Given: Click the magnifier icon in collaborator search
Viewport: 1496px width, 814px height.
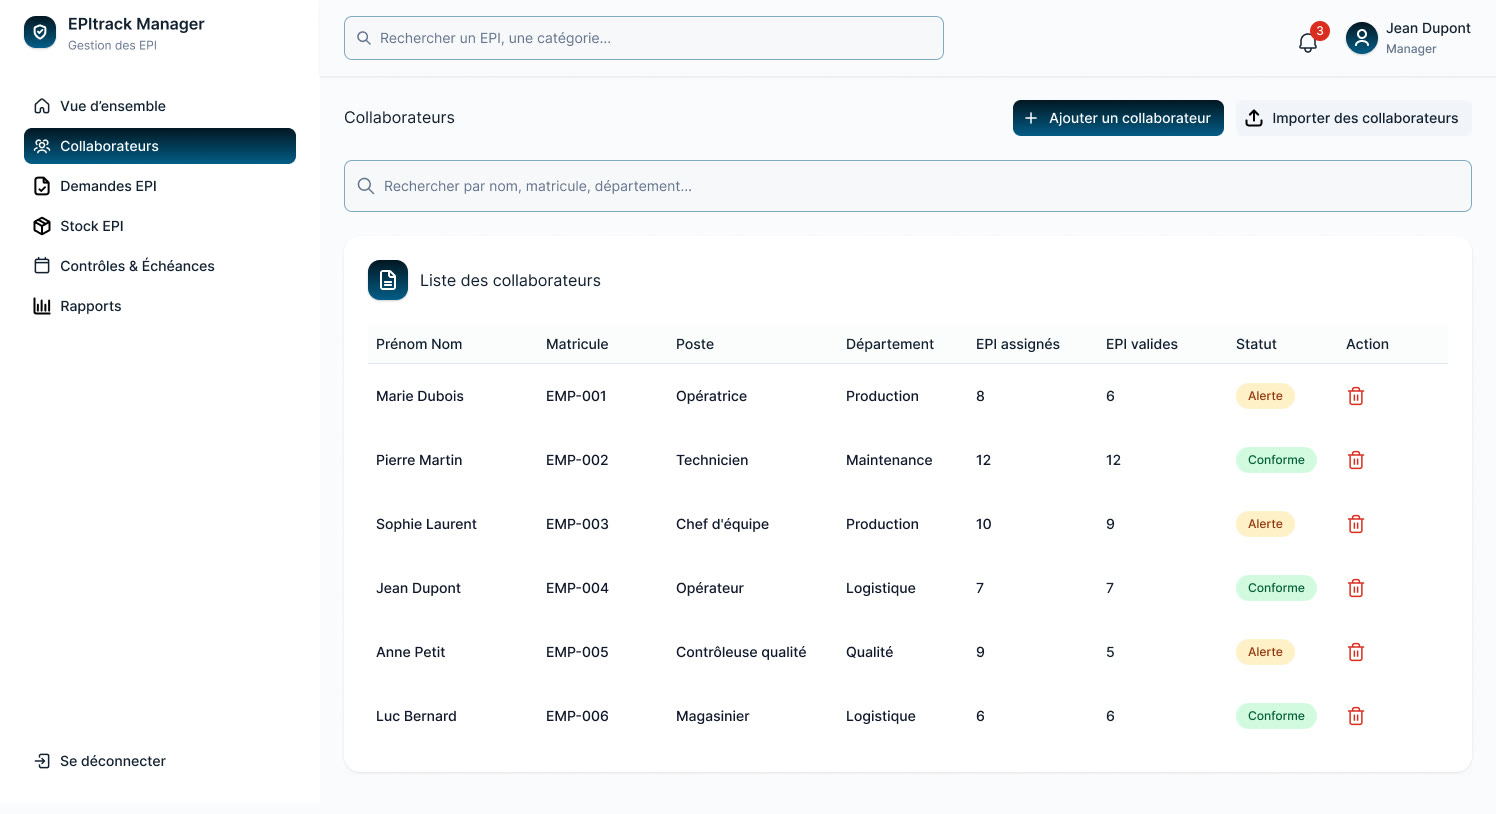Looking at the screenshot, I should click(366, 186).
